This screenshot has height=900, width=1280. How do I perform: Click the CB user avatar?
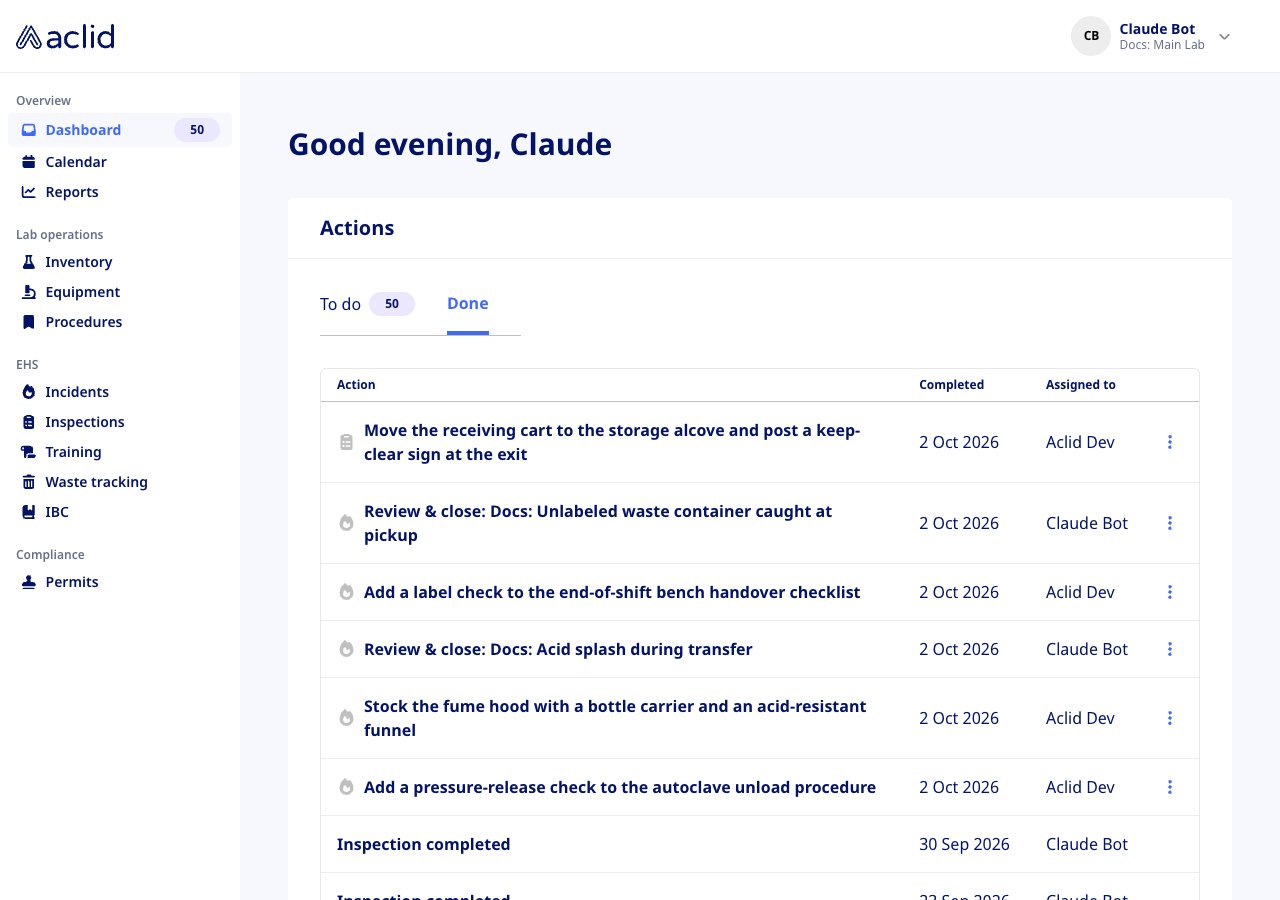tap(1091, 36)
